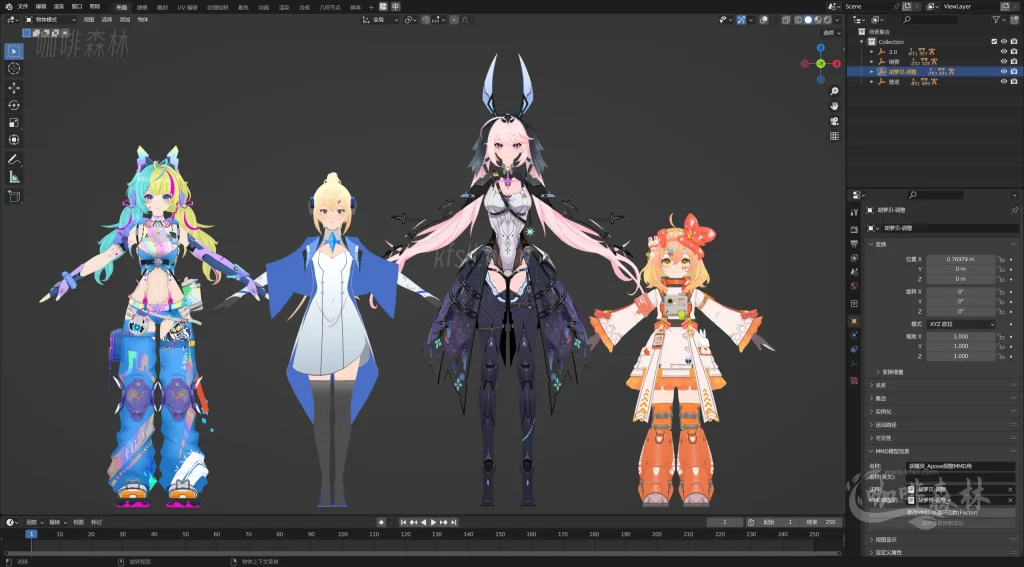Jump to the timeline end frame
The width and height of the screenshot is (1024, 567).
(x=453, y=523)
